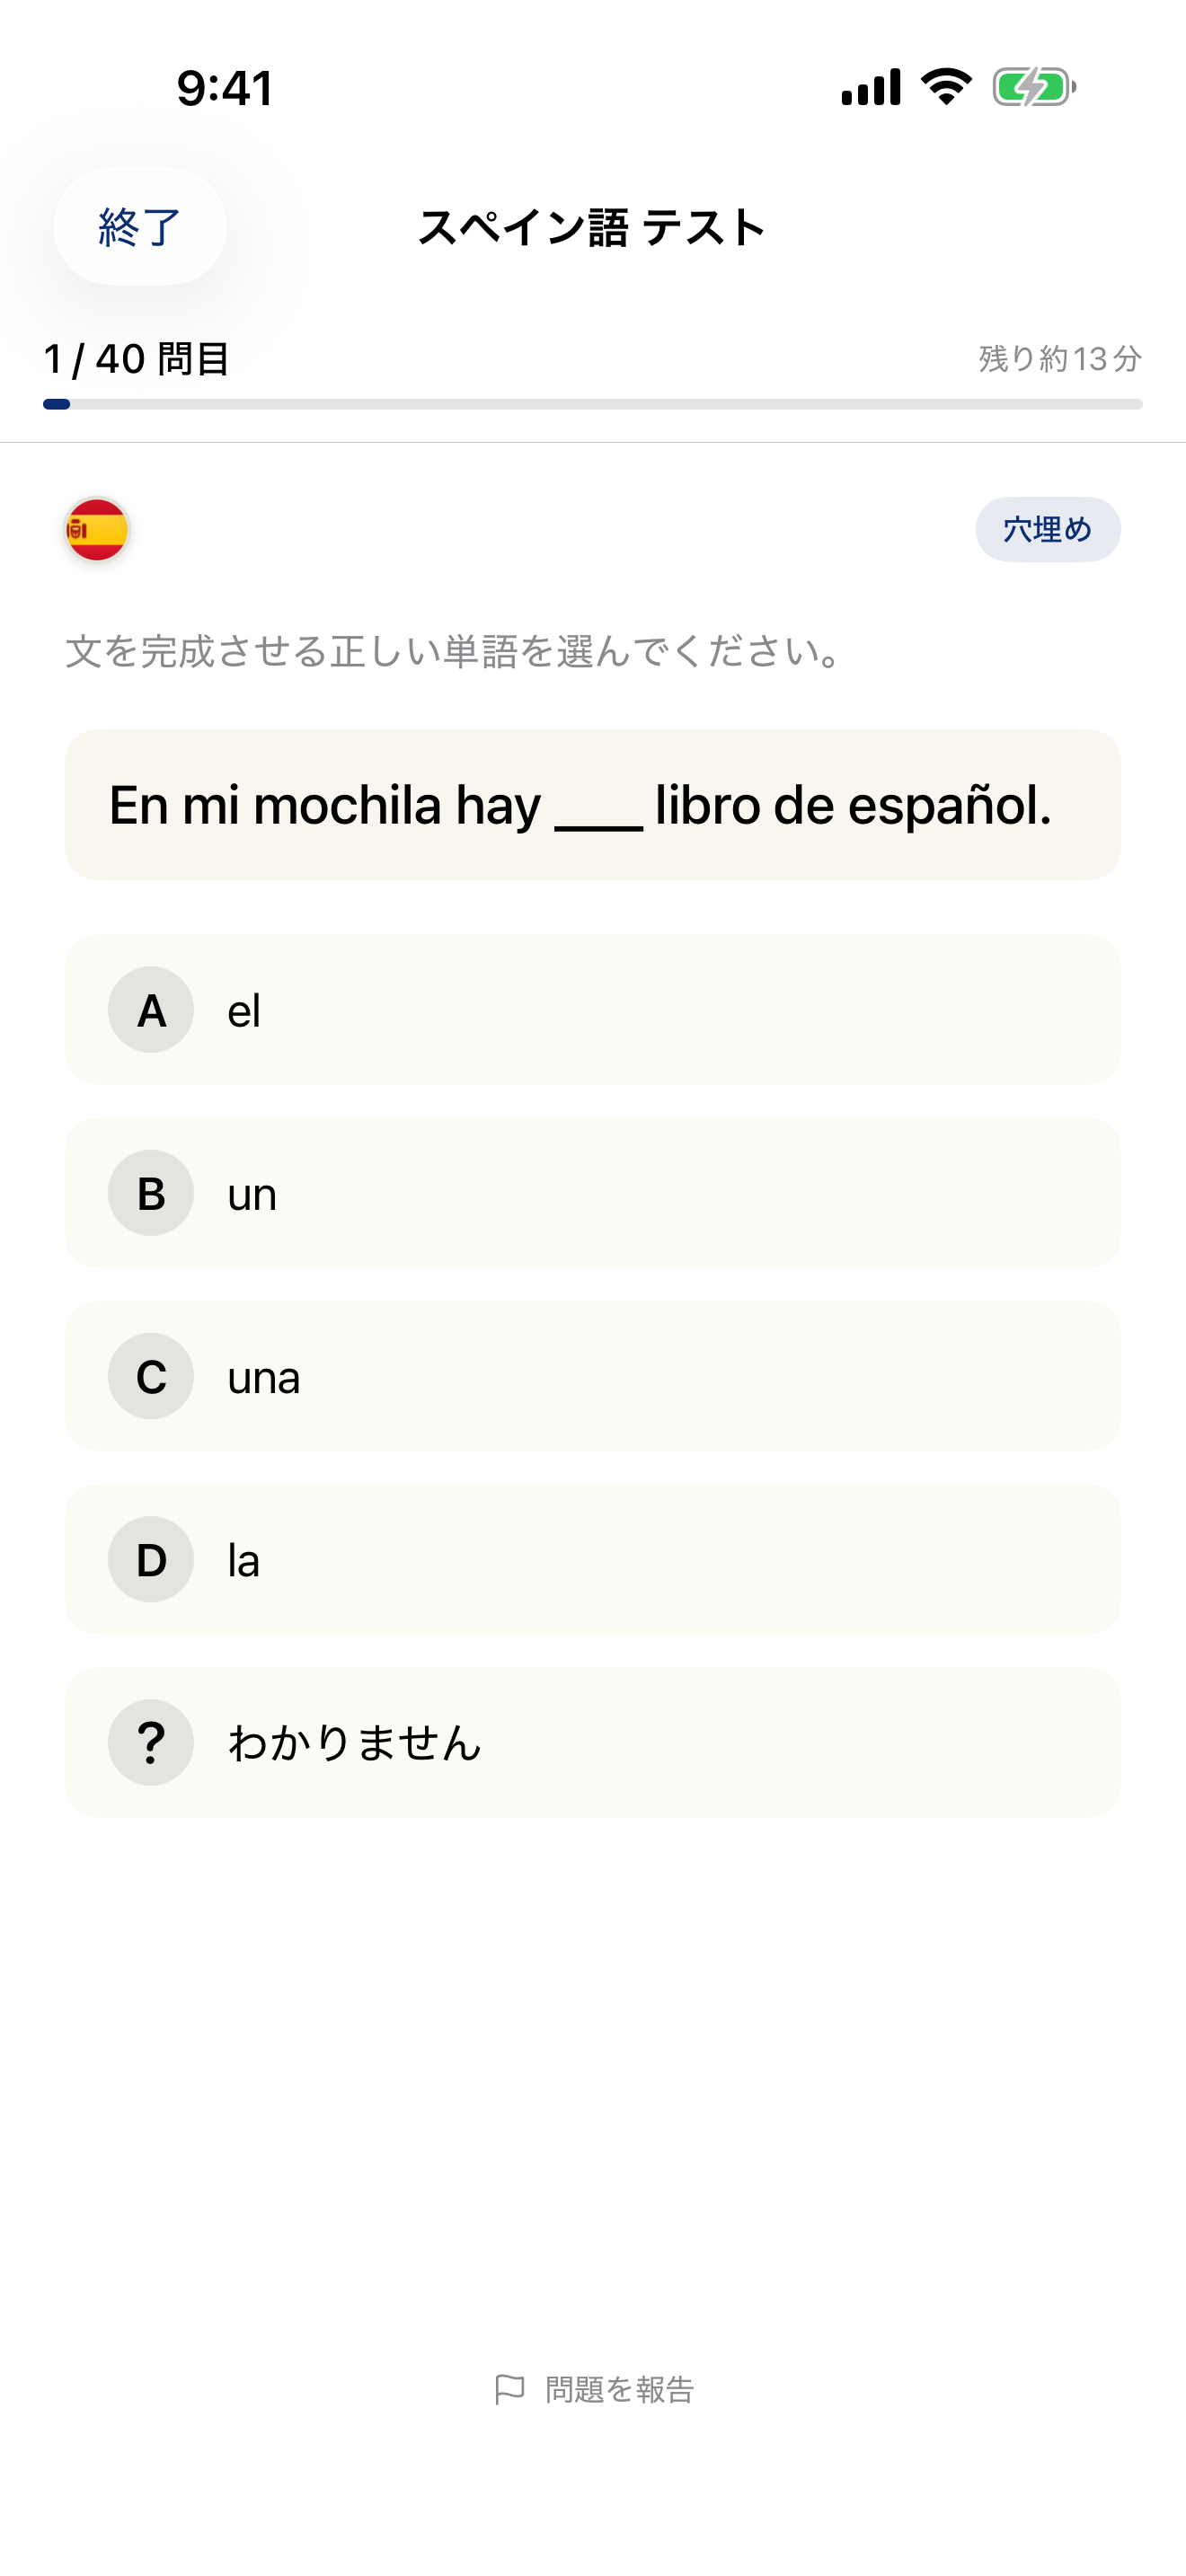Select answer C una
This screenshot has height=2576, width=1186.
592,1376
